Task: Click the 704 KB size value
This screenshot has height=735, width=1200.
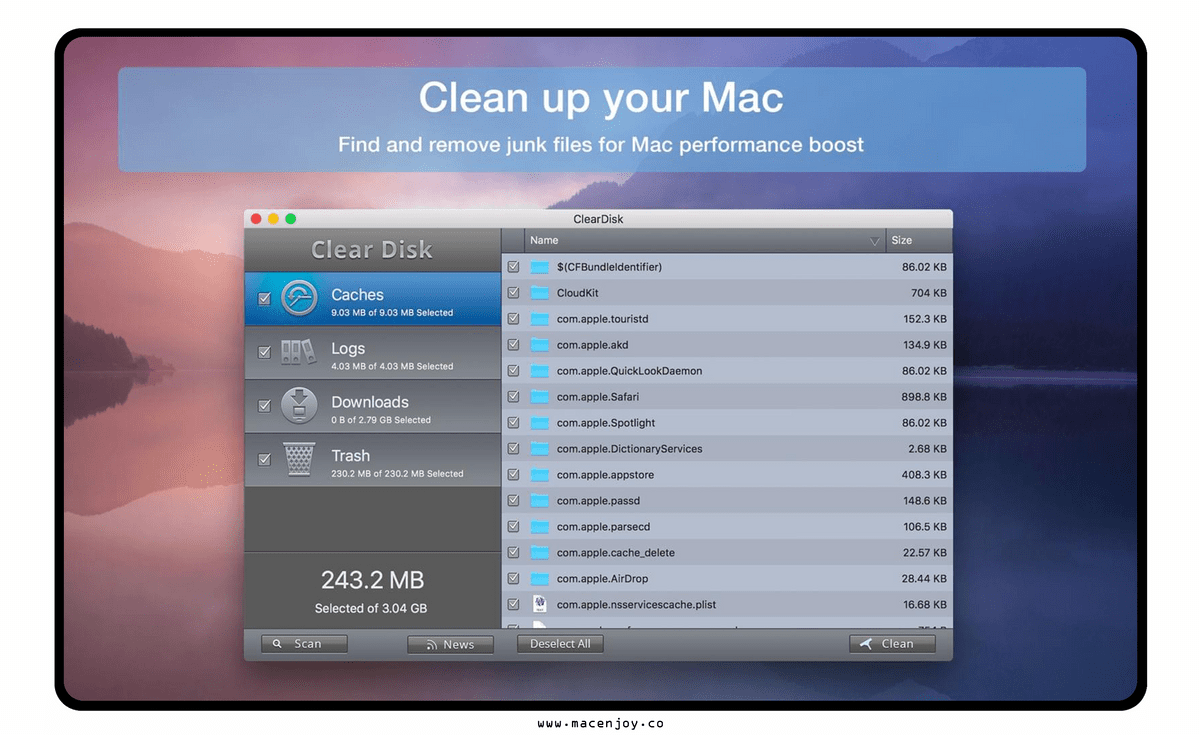Action: (x=929, y=293)
